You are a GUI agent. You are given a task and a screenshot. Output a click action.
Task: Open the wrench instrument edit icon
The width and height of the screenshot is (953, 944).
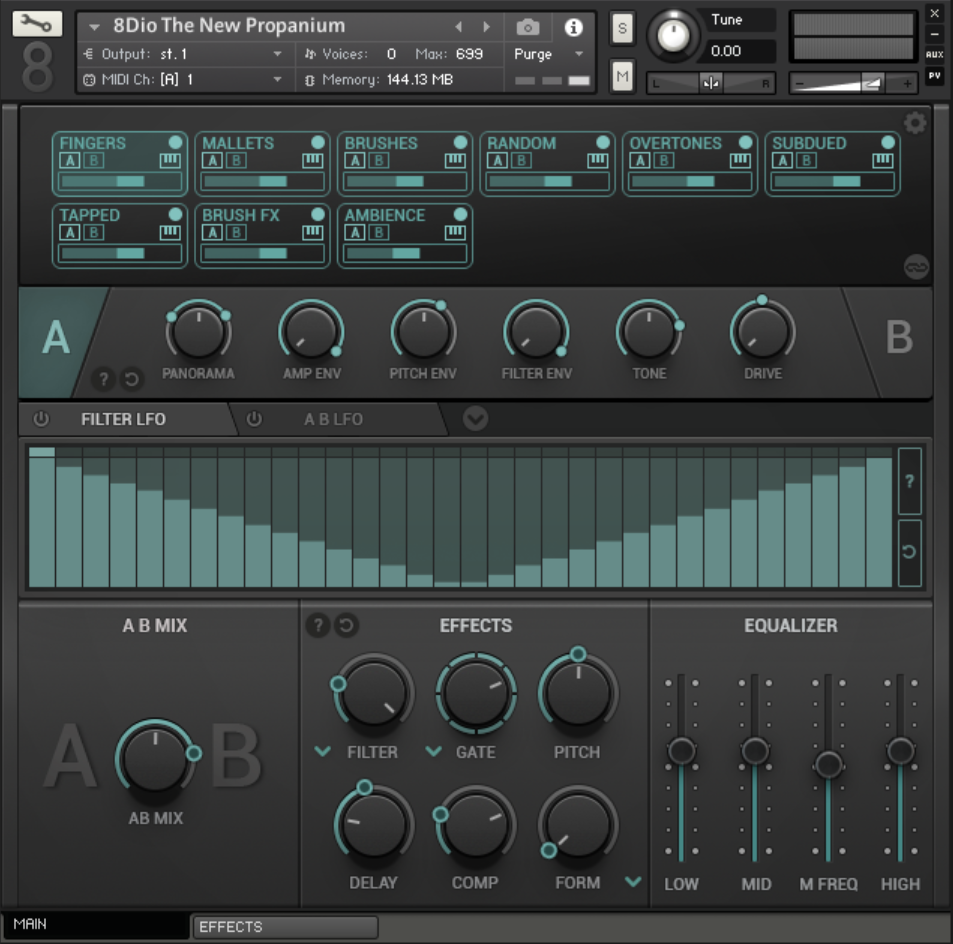(36, 24)
